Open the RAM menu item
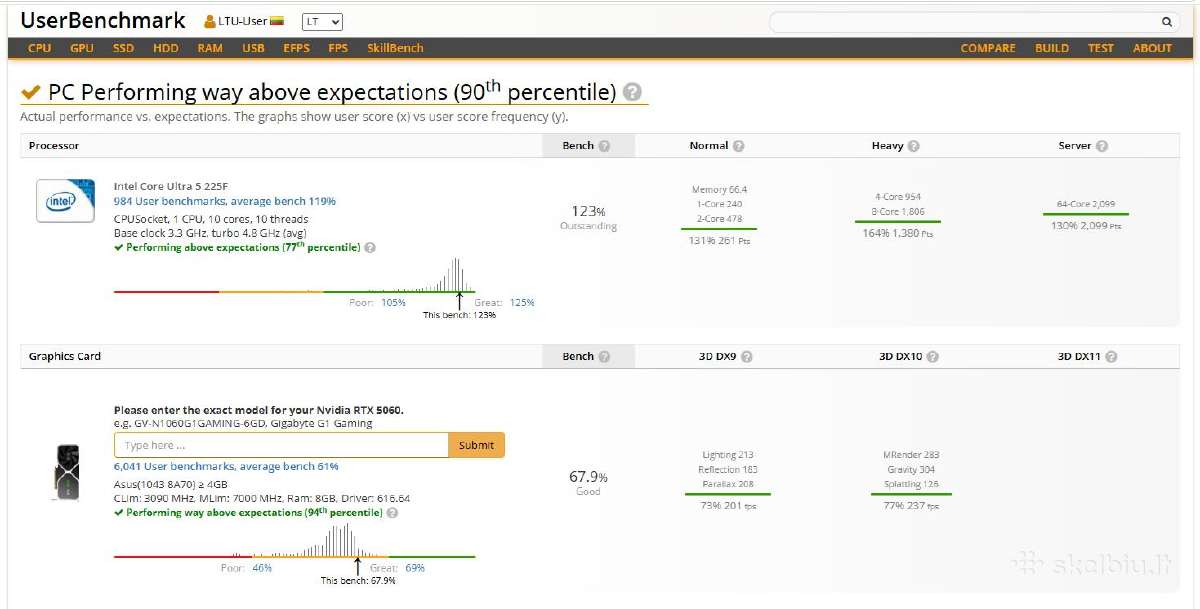 click(210, 48)
